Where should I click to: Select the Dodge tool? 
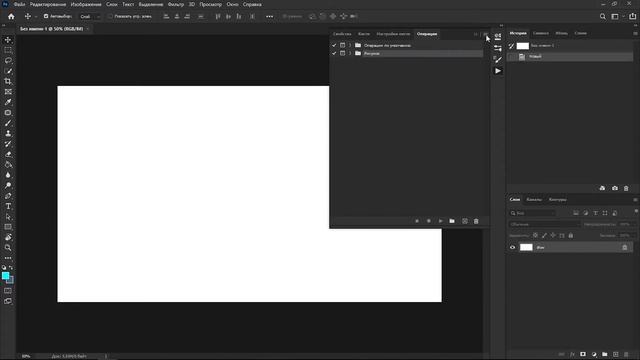(8, 185)
